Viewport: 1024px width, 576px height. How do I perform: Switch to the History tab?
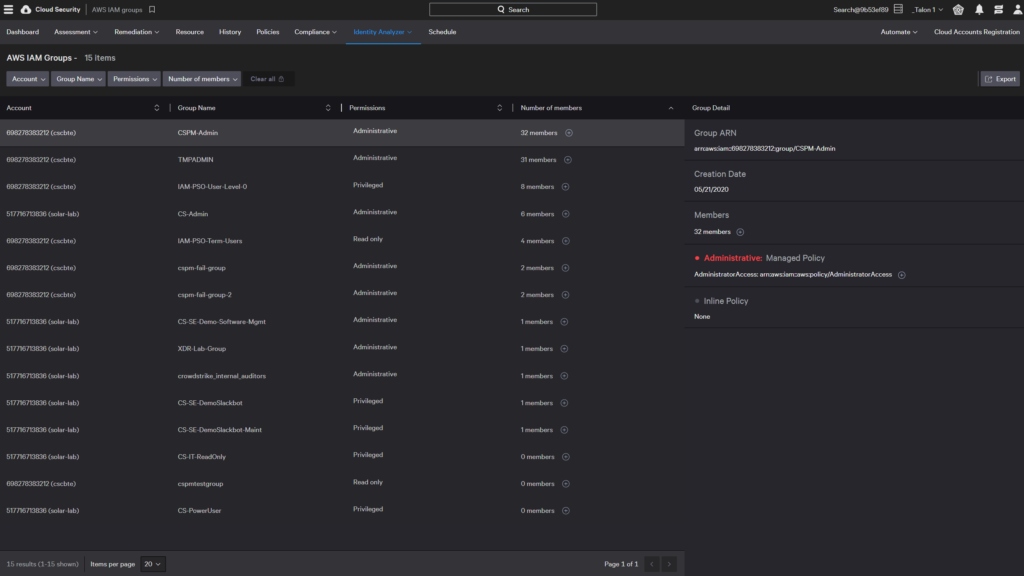tap(230, 32)
